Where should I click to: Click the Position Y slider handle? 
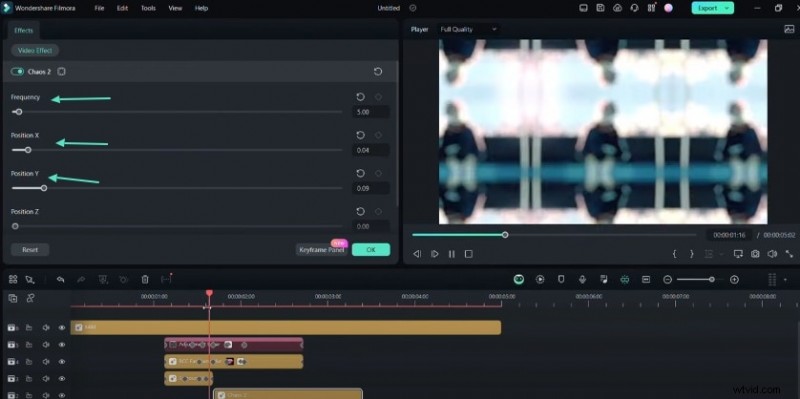[x=44, y=188]
